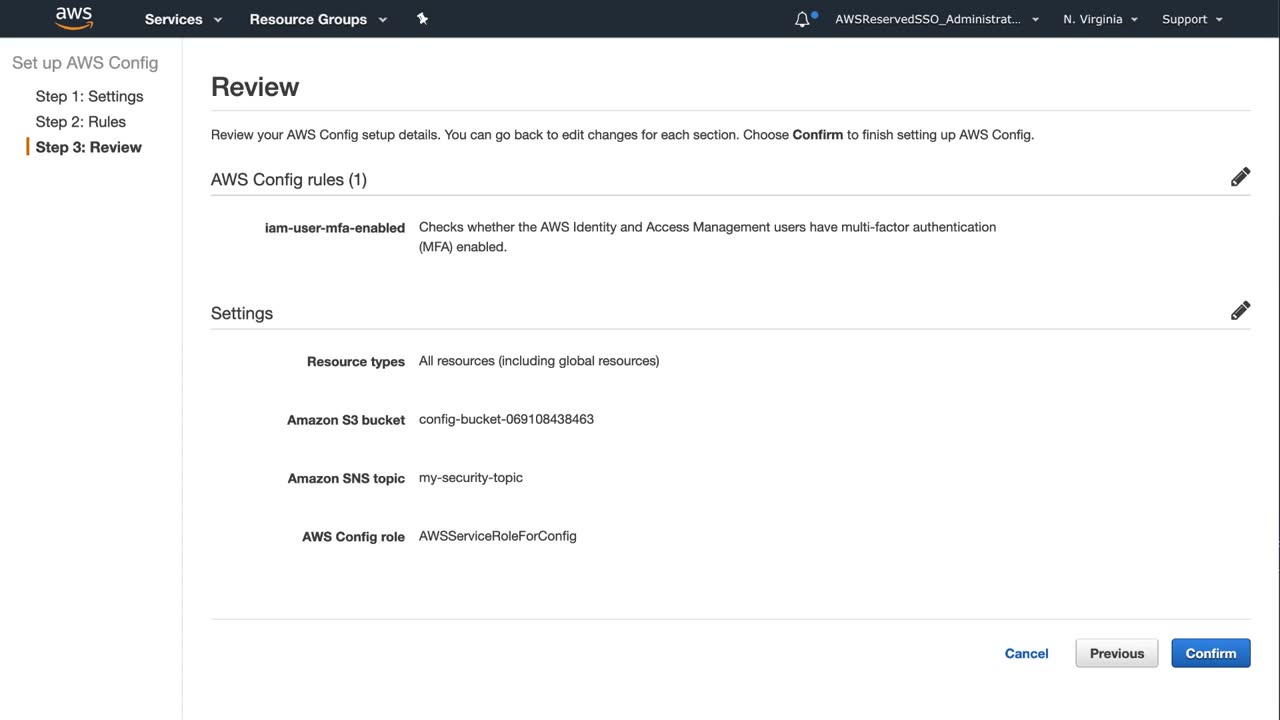Edit AWS Config rules with the pencil icon
Image resolution: width=1280 pixels, height=720 pixels.
(x=1240, y=178)
